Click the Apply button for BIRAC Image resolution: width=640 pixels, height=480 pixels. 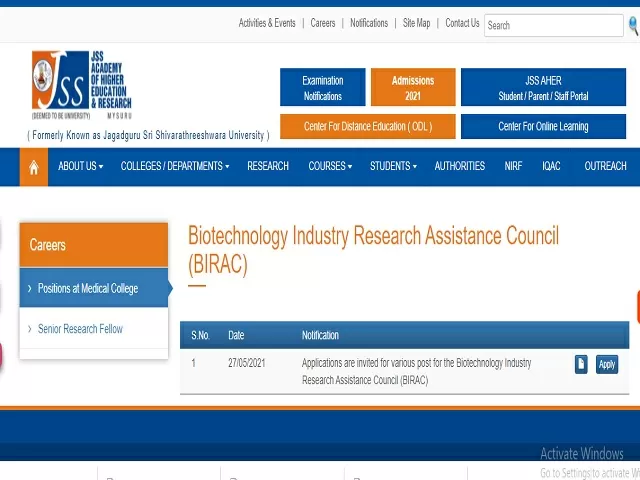click(x=607, y=364)
